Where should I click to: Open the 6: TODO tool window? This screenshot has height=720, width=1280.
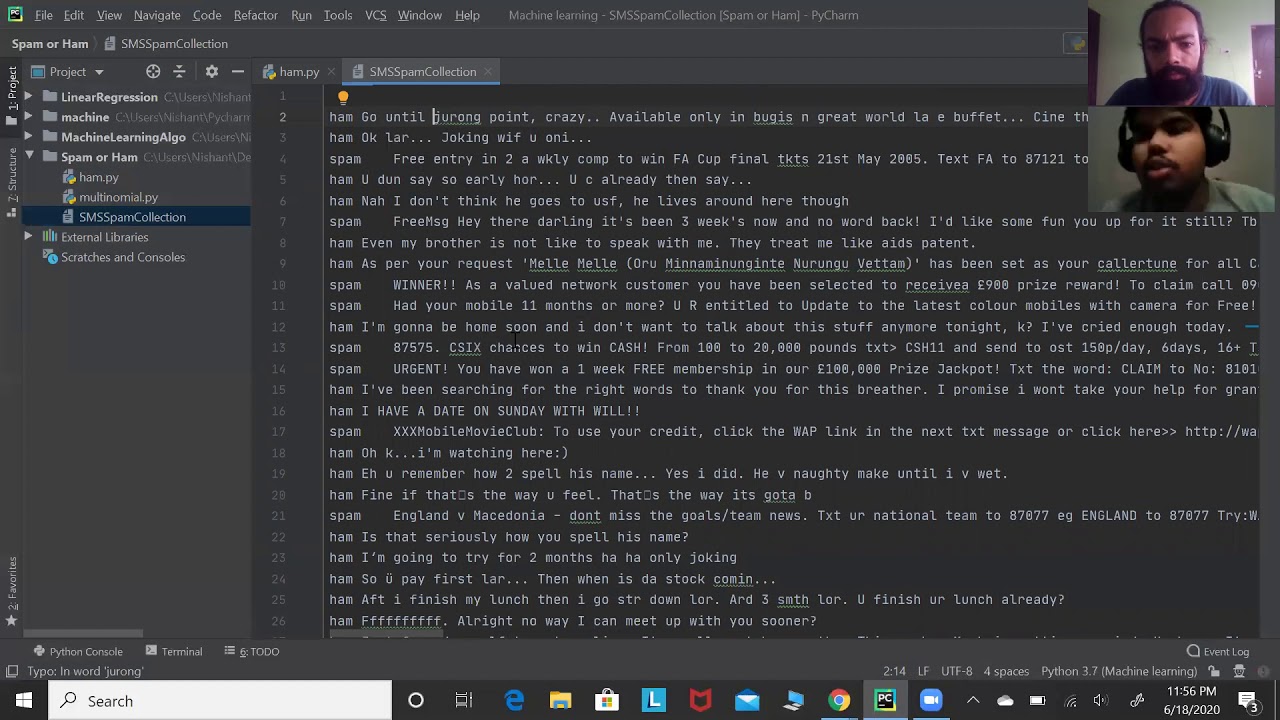[x=253, y=651]
